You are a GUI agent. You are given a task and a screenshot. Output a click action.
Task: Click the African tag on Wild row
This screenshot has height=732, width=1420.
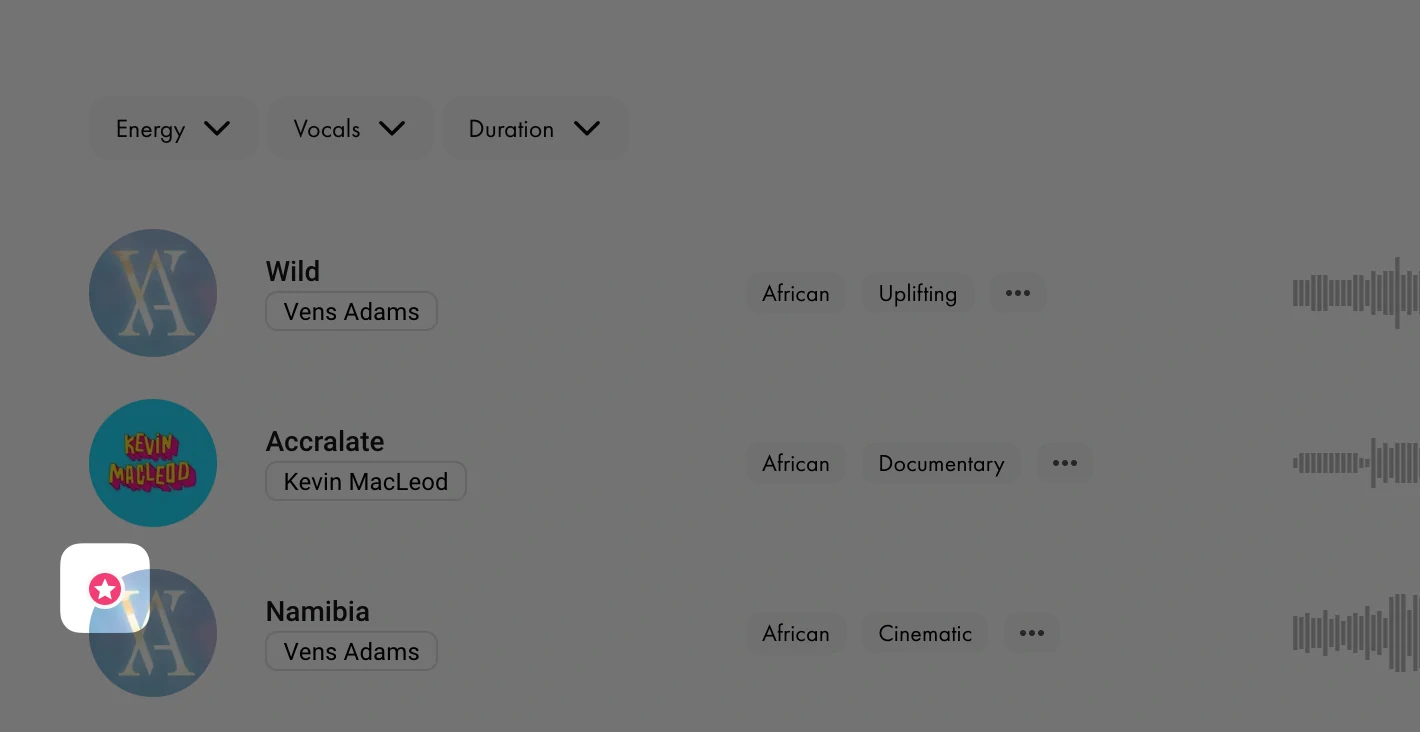pos(796,293)
